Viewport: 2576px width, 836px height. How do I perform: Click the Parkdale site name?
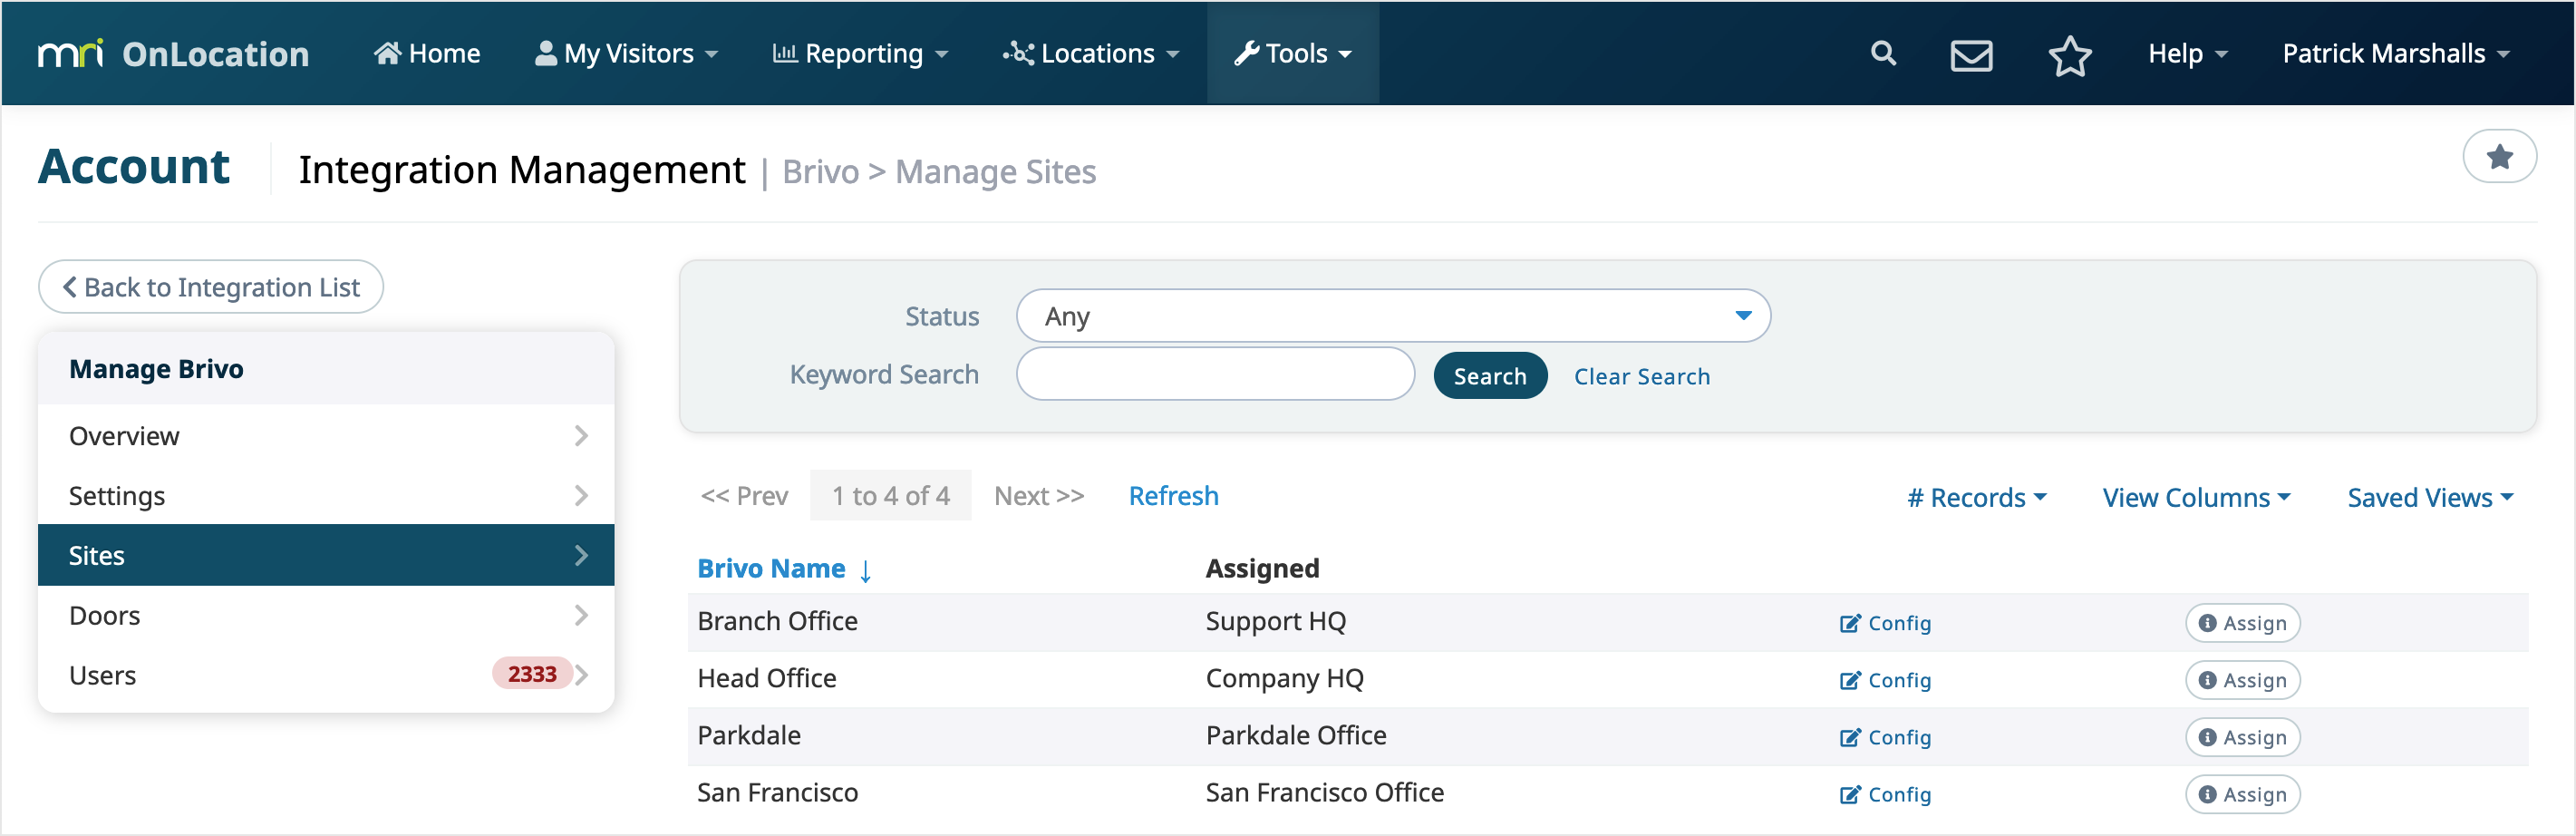point(749,735)
